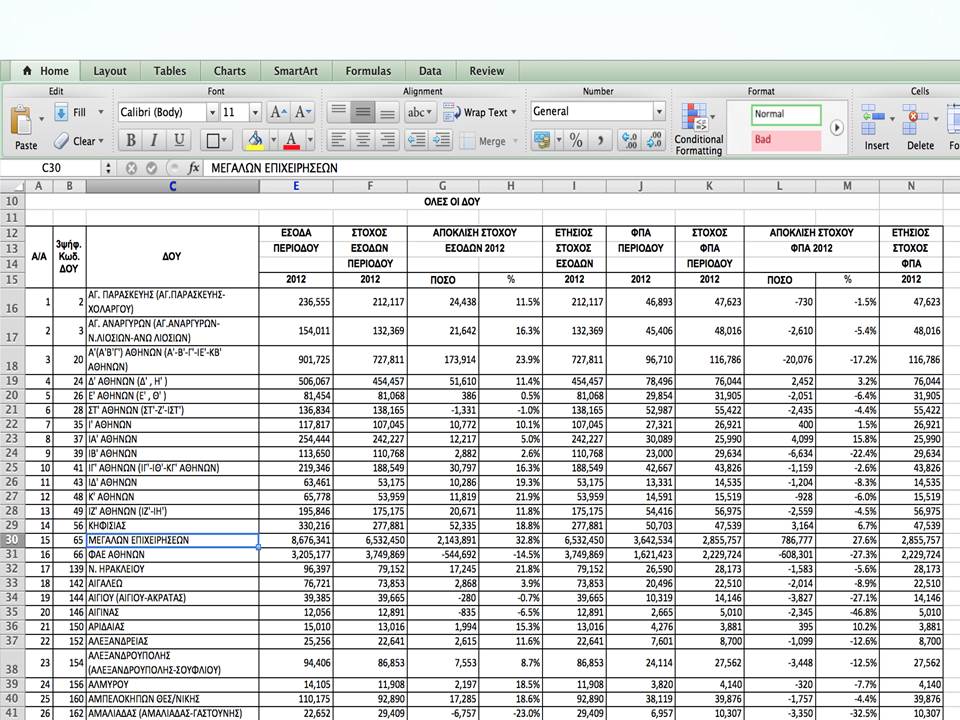960x720 pixels.
Task: Open the font color picker arrow
Action: click(310, 141)
